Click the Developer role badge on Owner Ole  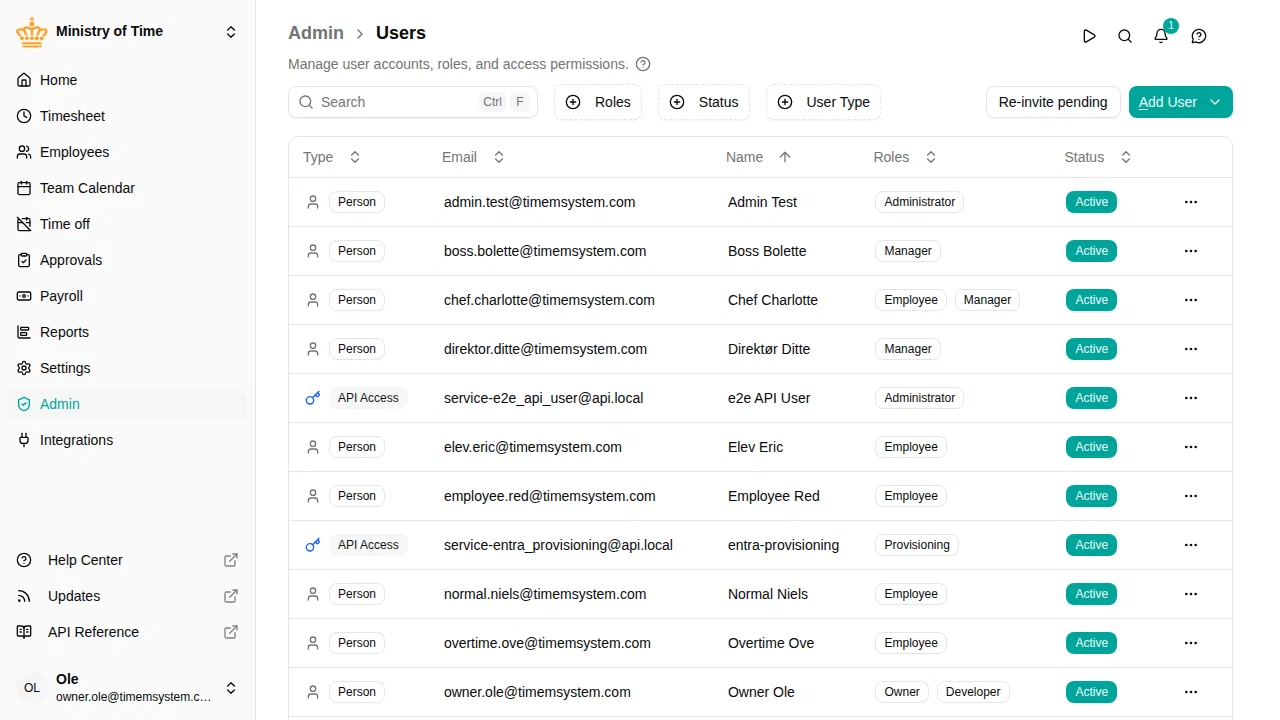(x=973, y=692)
